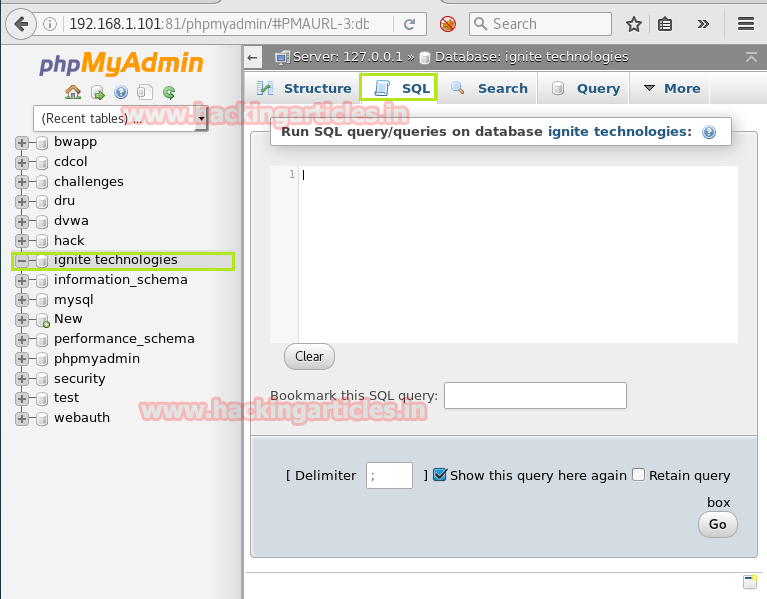767x599 pixels.
Task: Expand the bwapp database tree node
Action: [21, 143]
